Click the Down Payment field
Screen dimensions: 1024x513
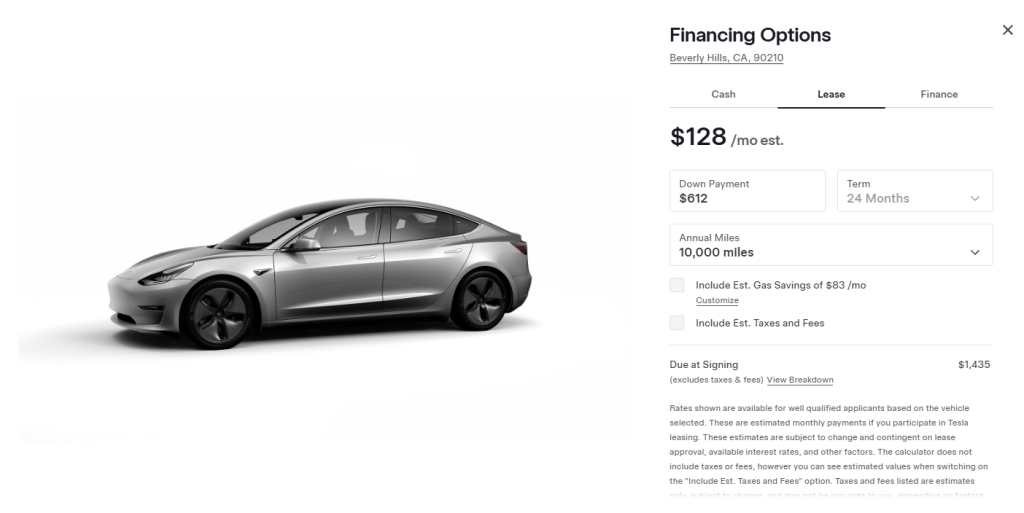747,191
